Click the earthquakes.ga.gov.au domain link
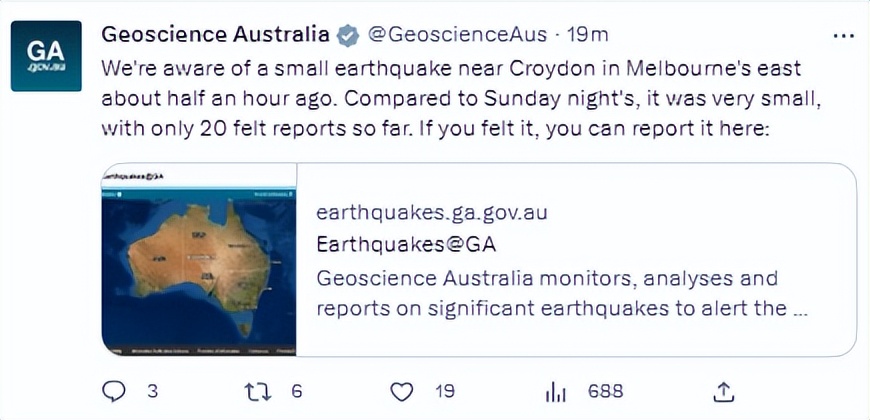Screen dimensions: 870x420 431,213
